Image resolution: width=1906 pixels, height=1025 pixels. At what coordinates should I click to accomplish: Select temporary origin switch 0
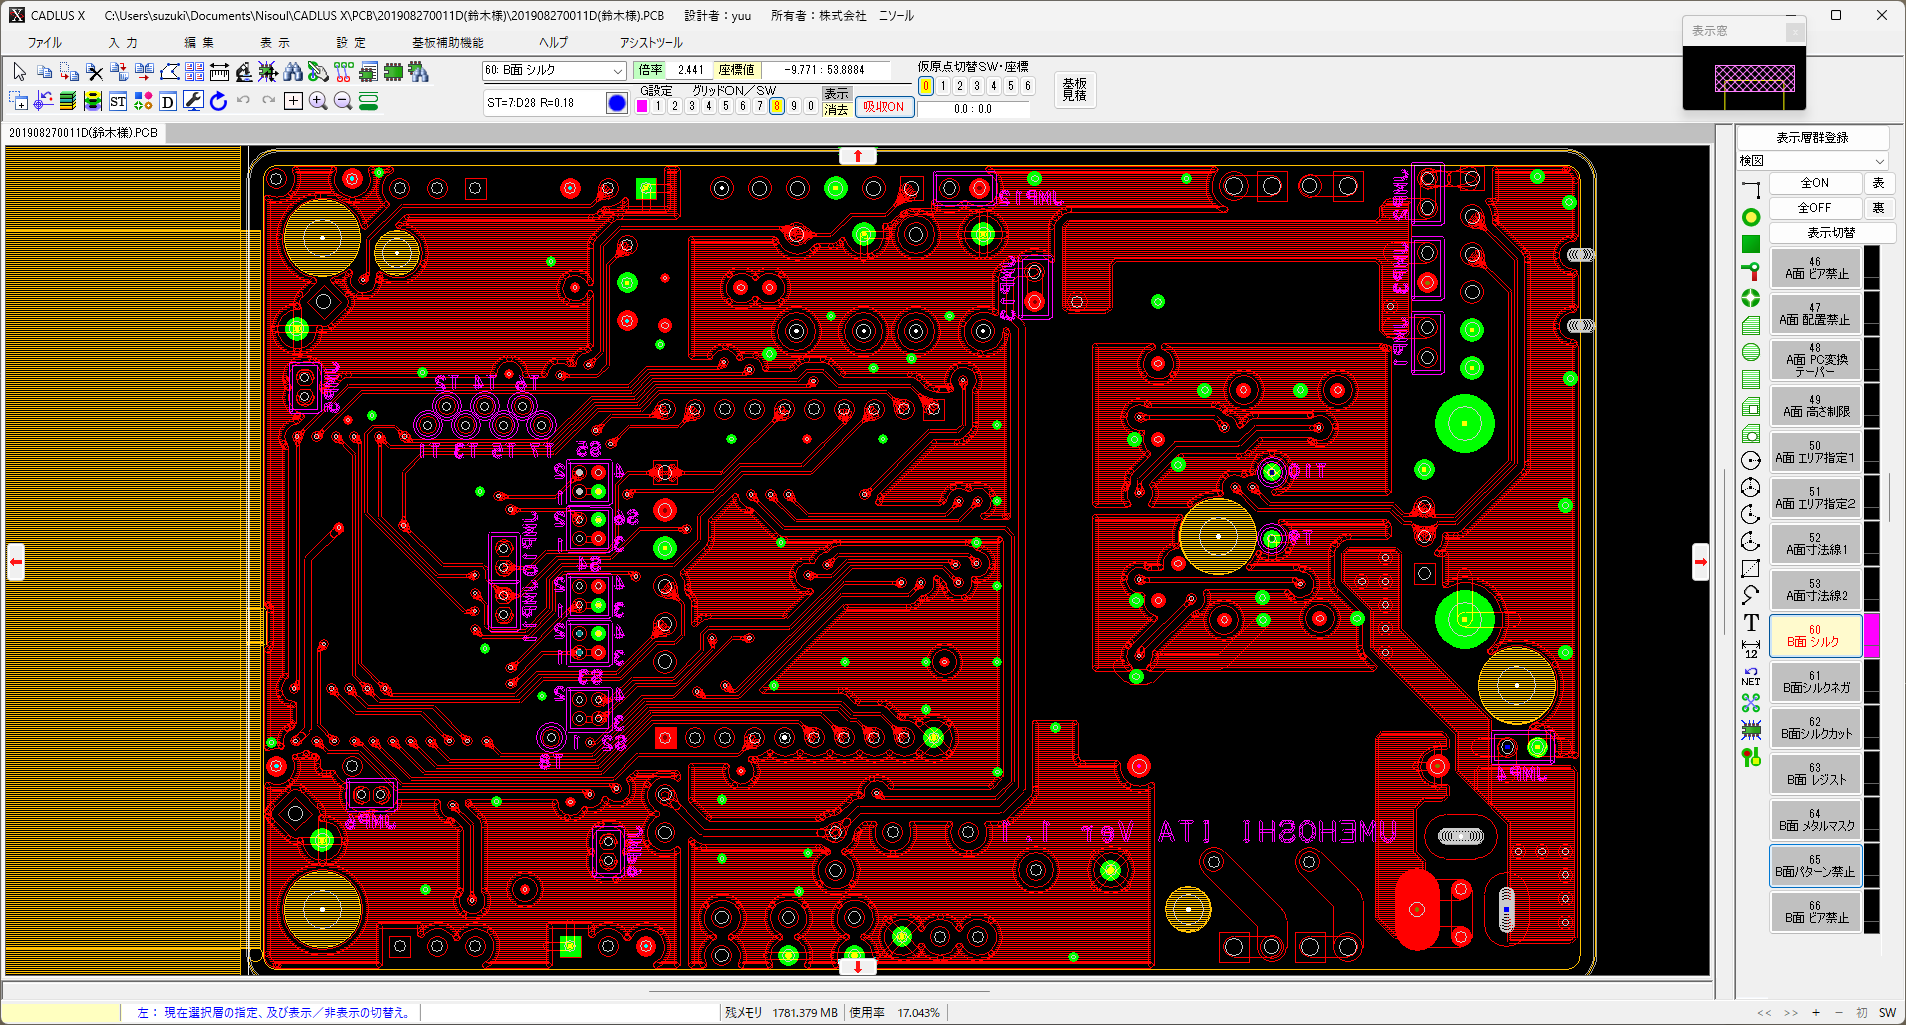(926, 86)
